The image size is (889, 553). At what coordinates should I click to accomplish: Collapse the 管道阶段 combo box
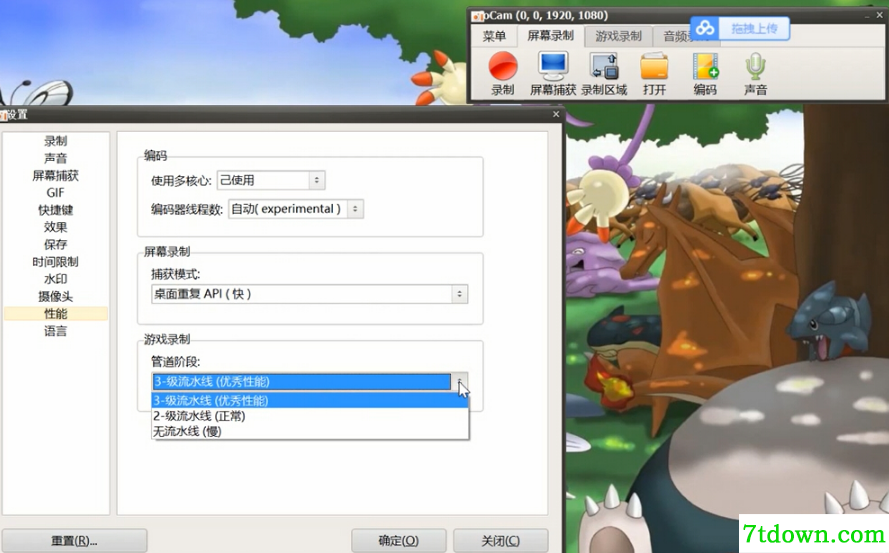click(x=310, y=382)
